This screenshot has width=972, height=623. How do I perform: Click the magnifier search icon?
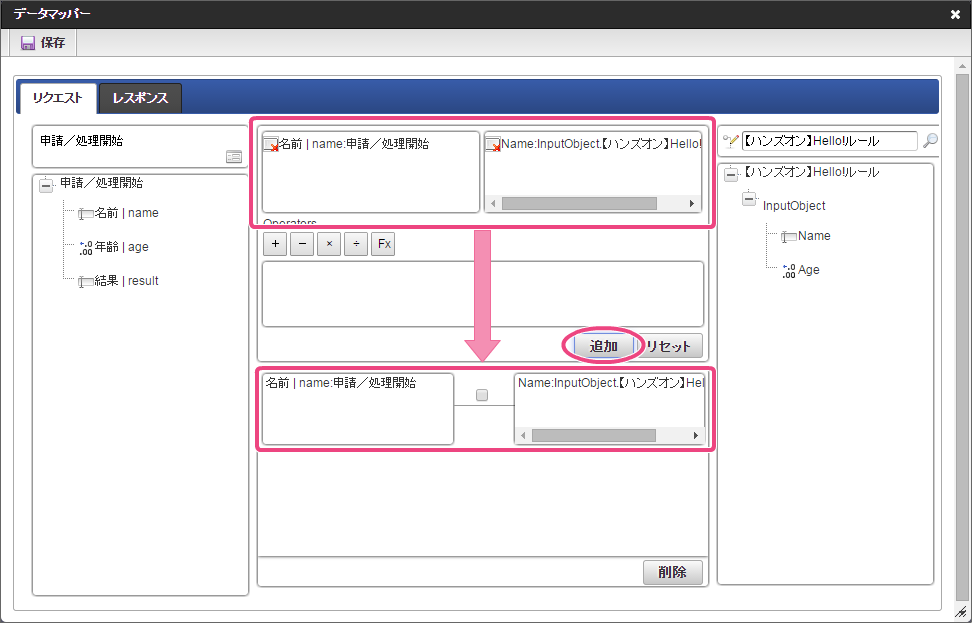pyautogui.click(x=930, y=141)
